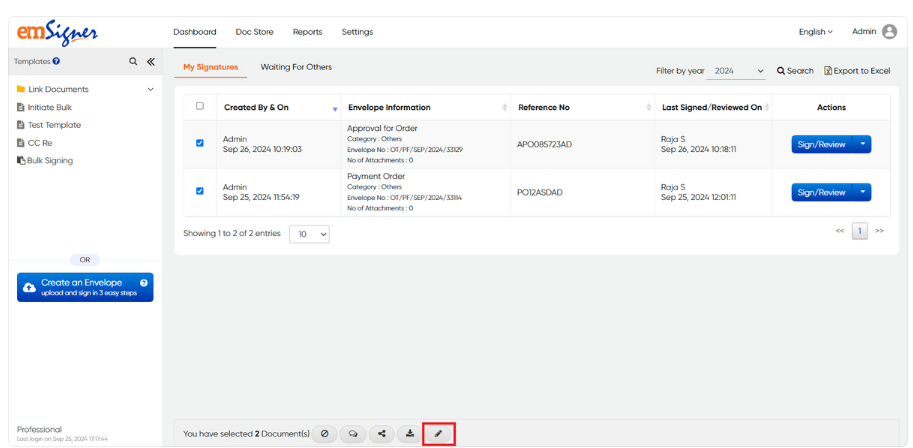Screen dimensions: 913x448
Task: Open Sign/Review dropdown arrow for APO085723AD
Action: [862, 144]
